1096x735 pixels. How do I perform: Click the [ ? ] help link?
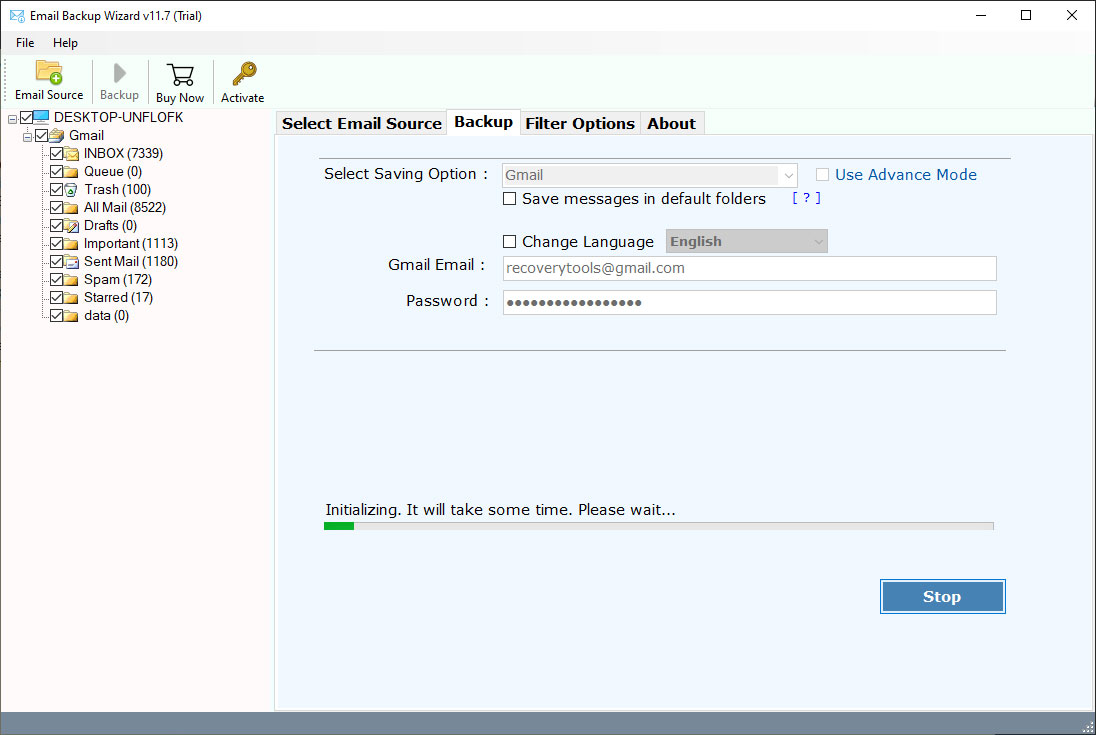pyautogui.click(x=807, y=198)
